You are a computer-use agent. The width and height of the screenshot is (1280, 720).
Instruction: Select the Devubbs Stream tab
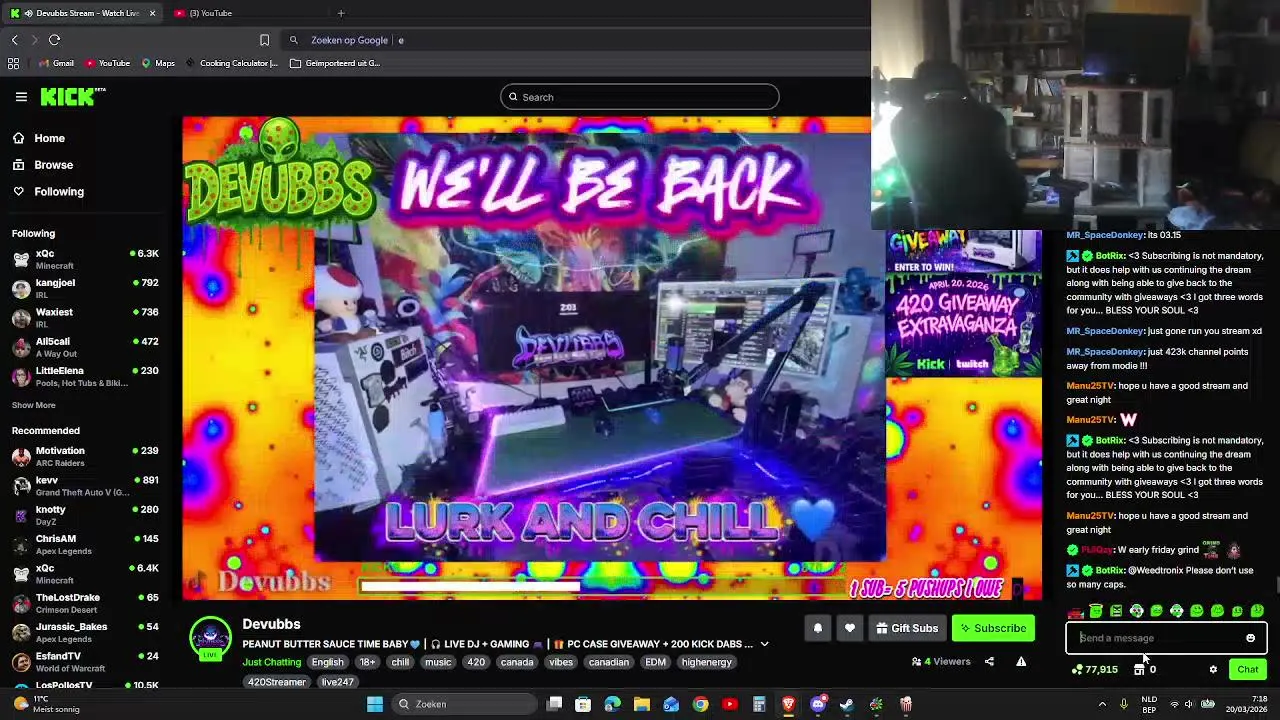point(80,13)
